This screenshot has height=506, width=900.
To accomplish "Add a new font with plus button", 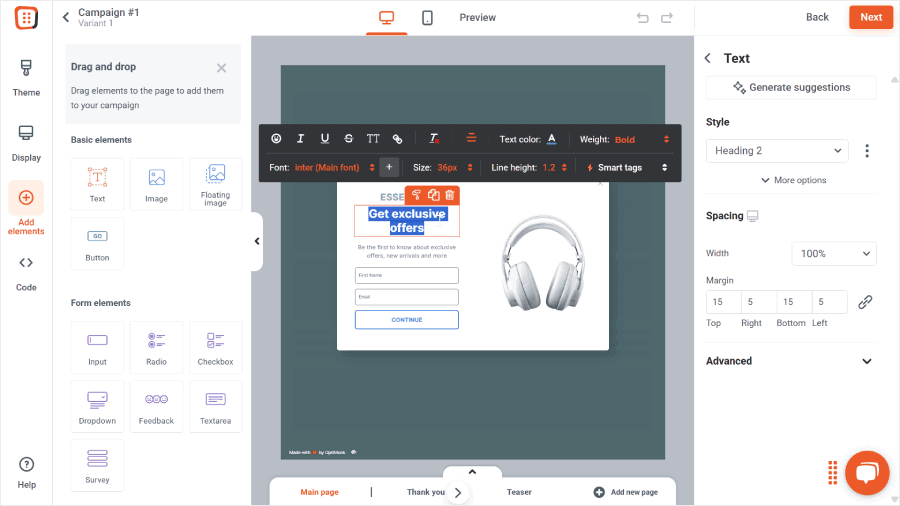I will (x=389, y=167).
